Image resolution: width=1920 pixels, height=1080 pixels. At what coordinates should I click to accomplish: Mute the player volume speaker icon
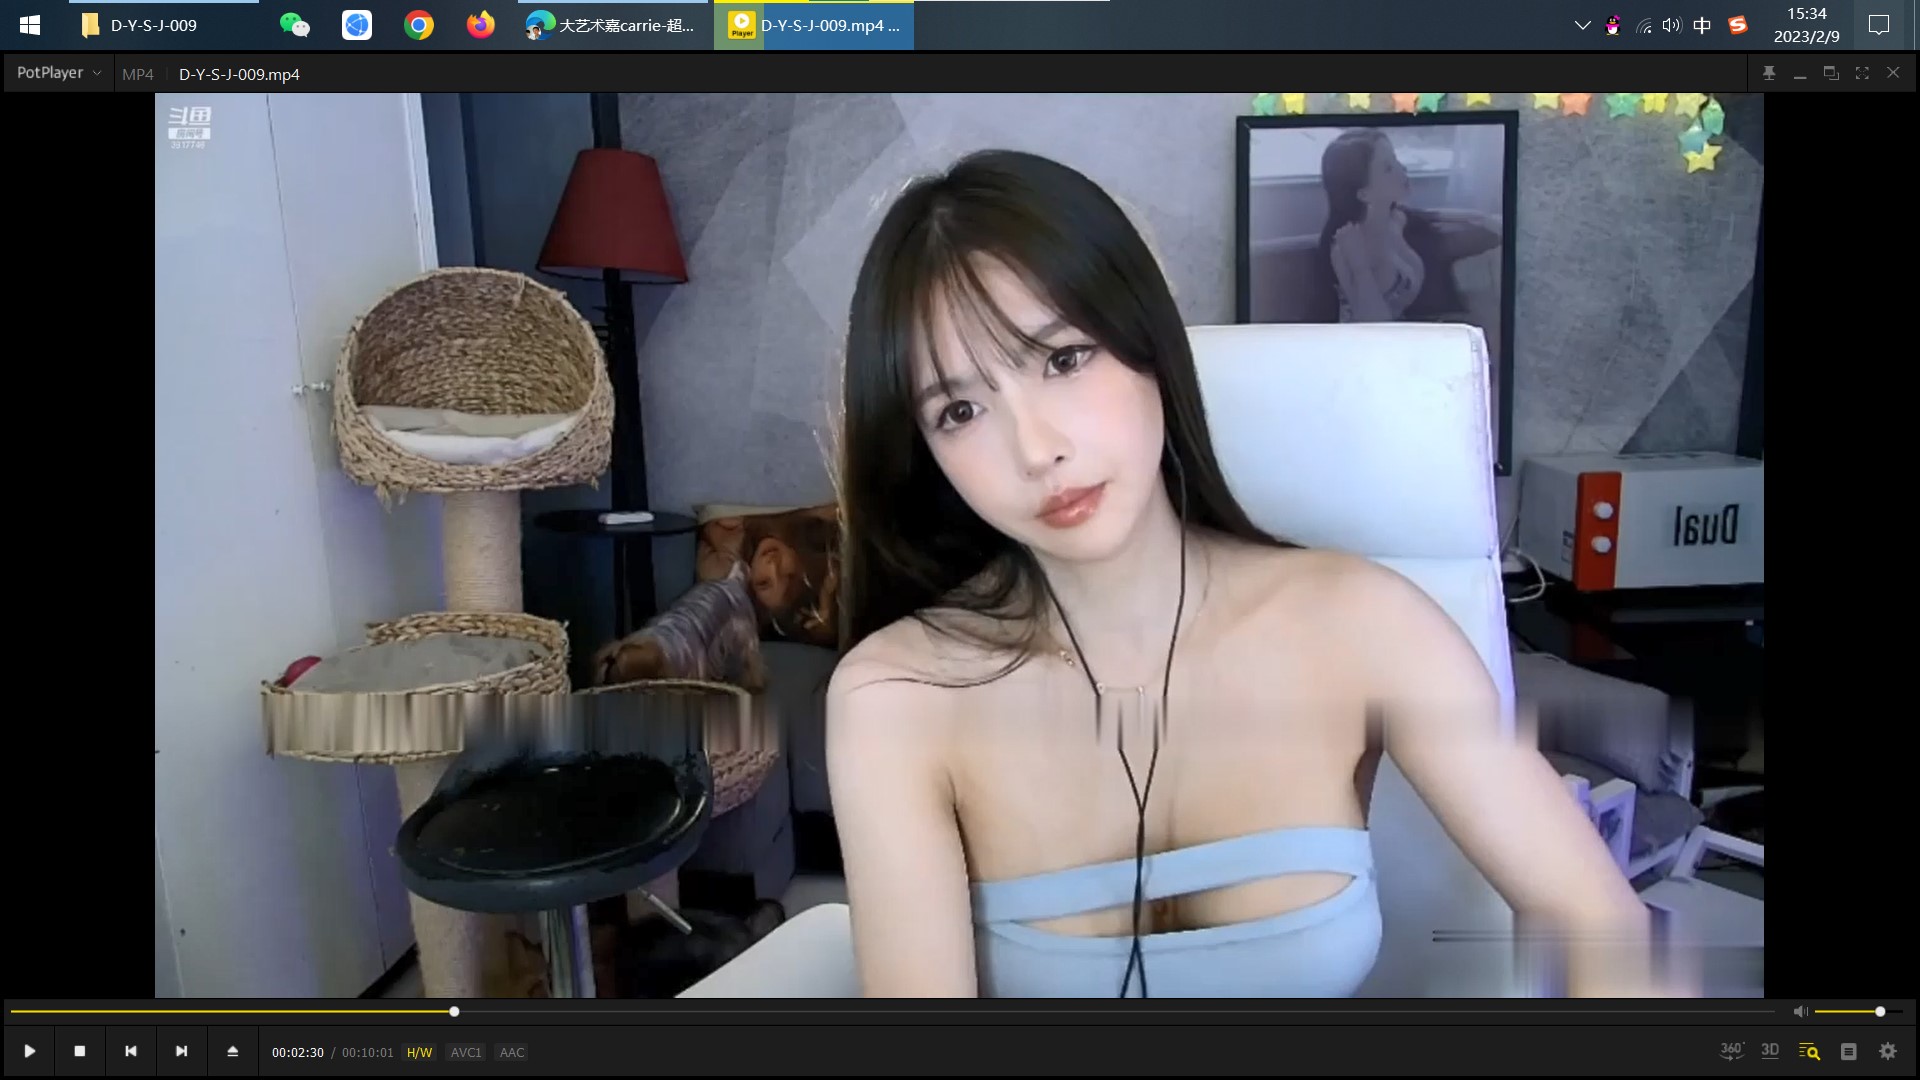coord(1800,1012)
